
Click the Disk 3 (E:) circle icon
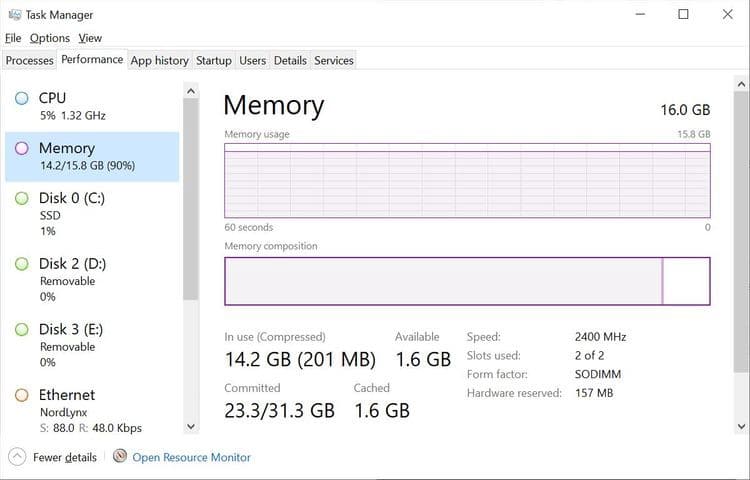[x=22, y=329]
